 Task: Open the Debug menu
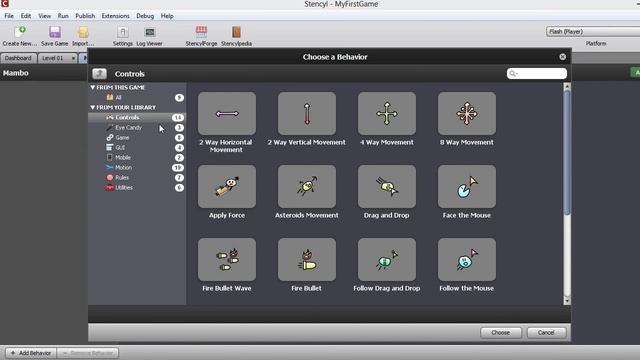pyautogui.click(x=145, y=16)
